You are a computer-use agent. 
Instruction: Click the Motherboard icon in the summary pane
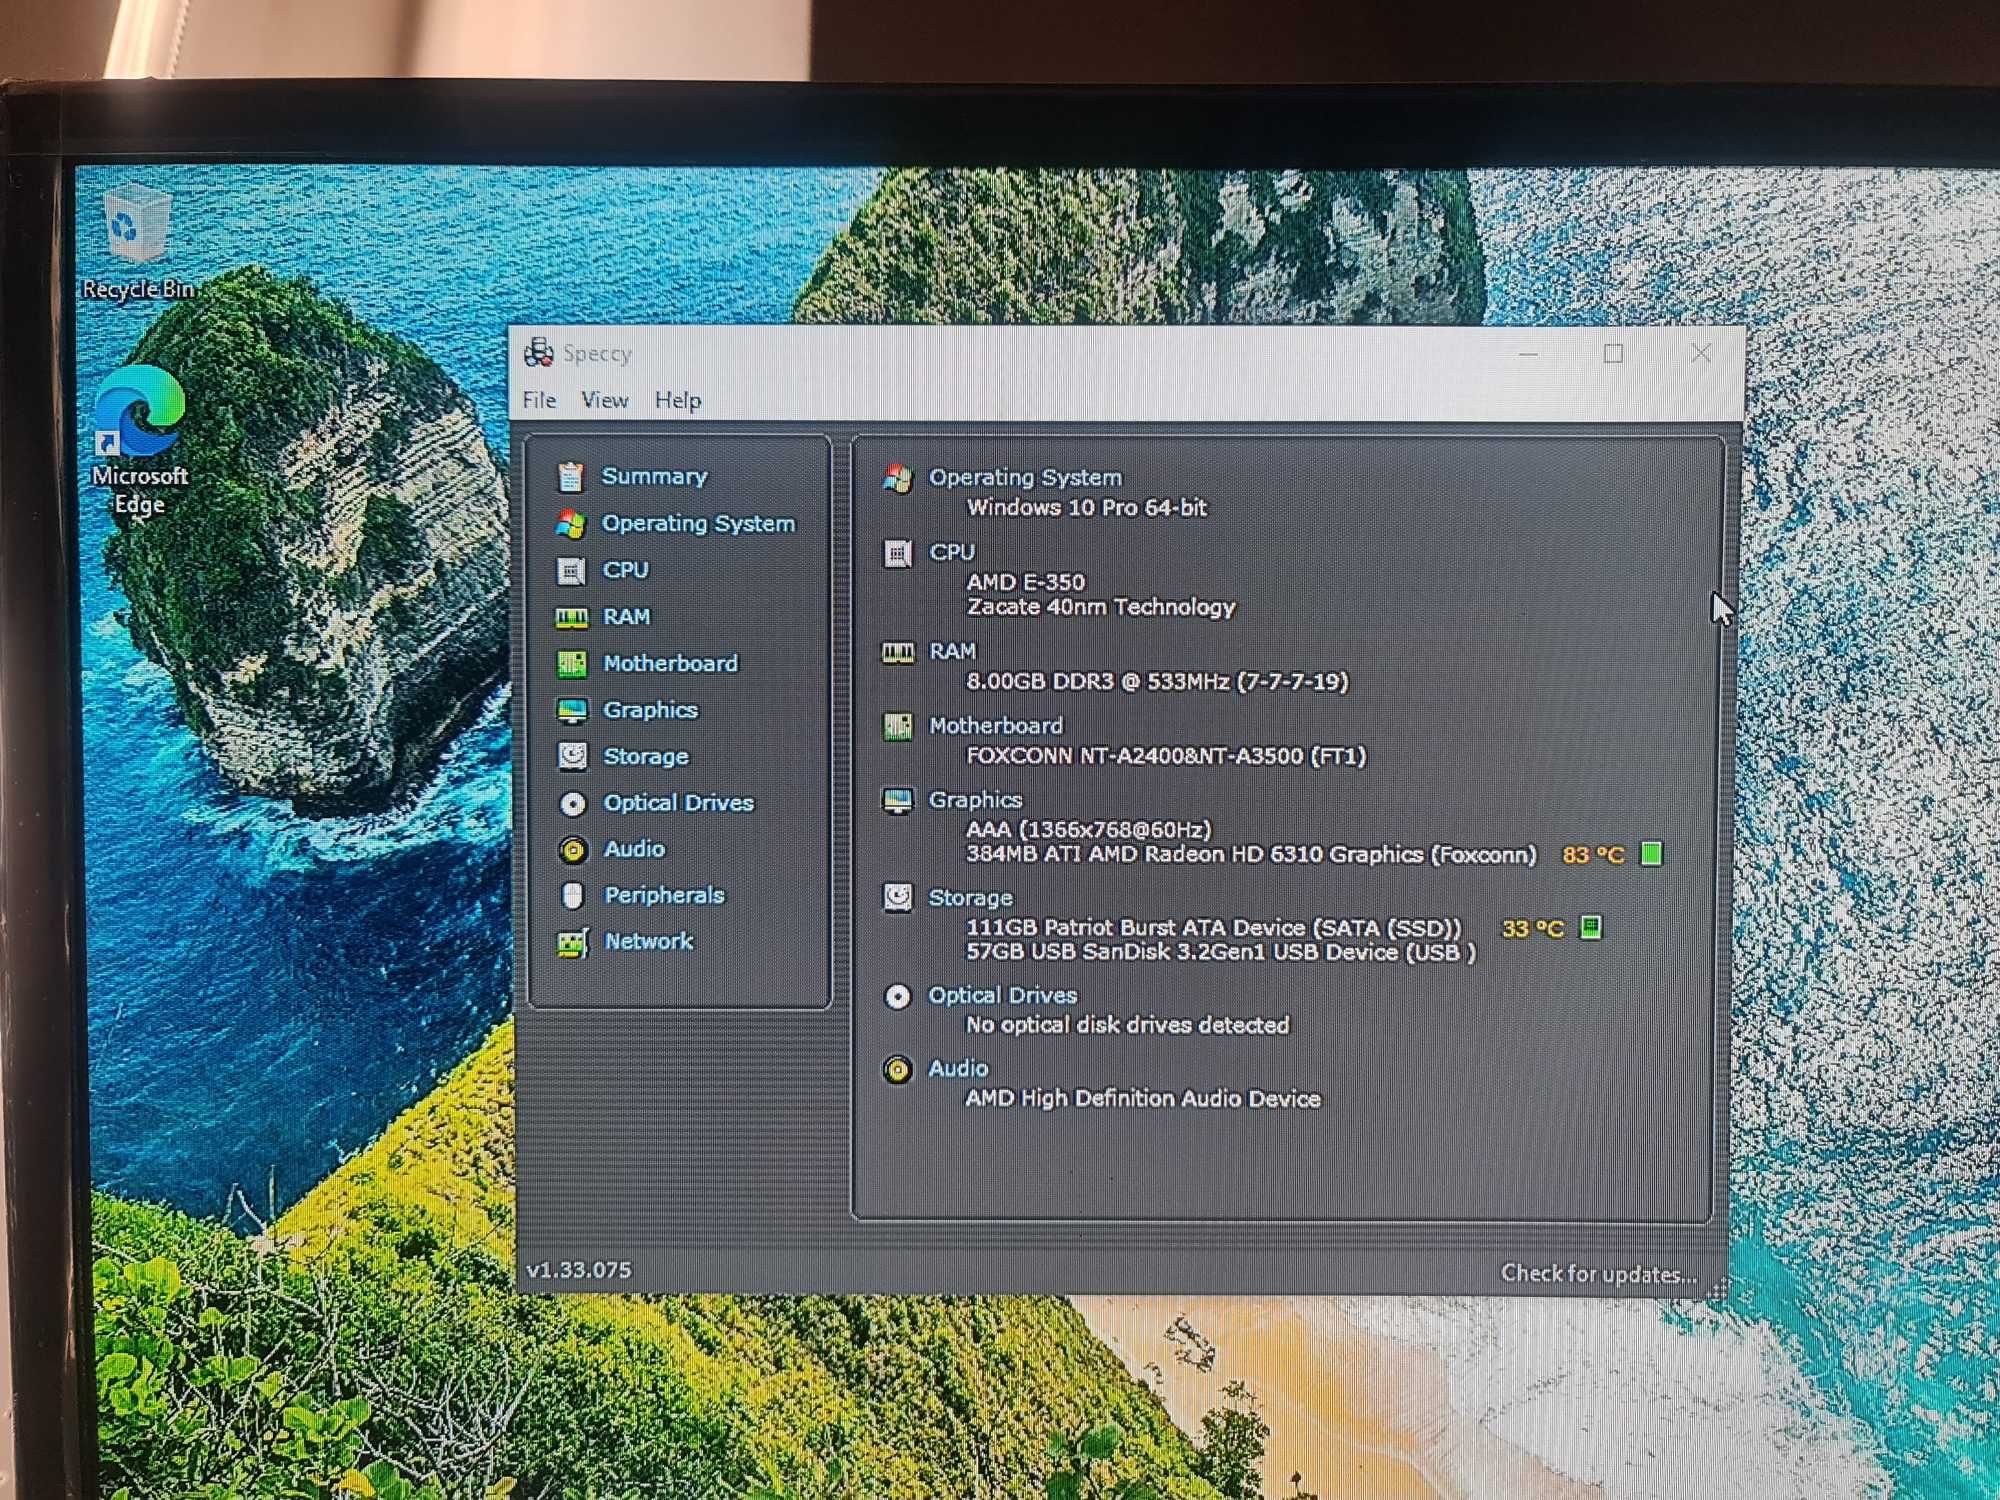click(x=897, y=726)
